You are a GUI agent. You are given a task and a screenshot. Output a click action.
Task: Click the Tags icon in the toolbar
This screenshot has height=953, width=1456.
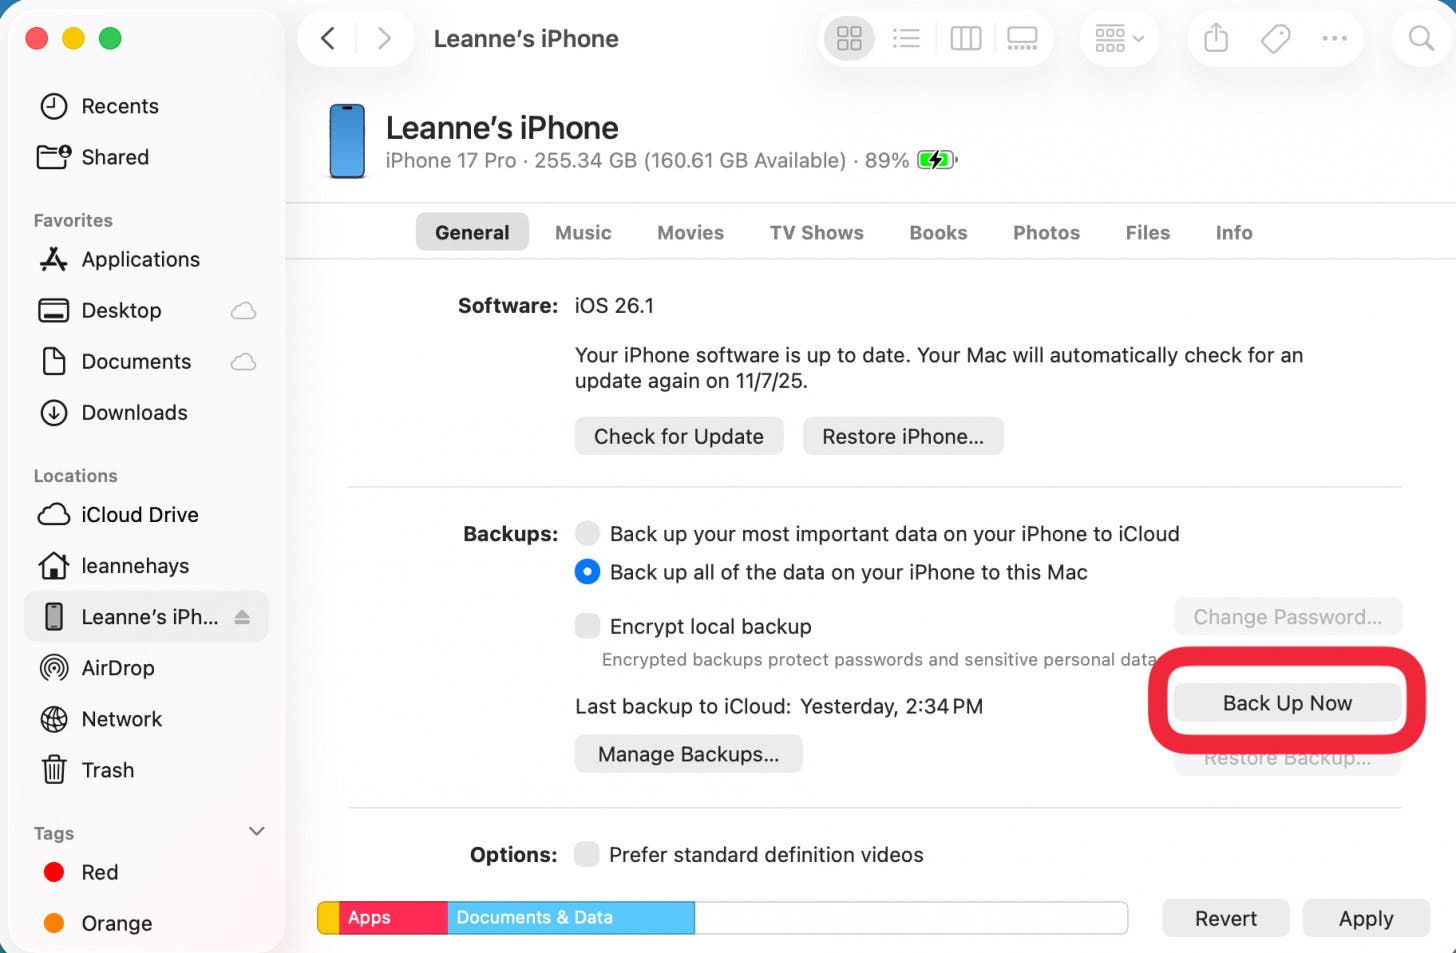tap(1274, 38)
